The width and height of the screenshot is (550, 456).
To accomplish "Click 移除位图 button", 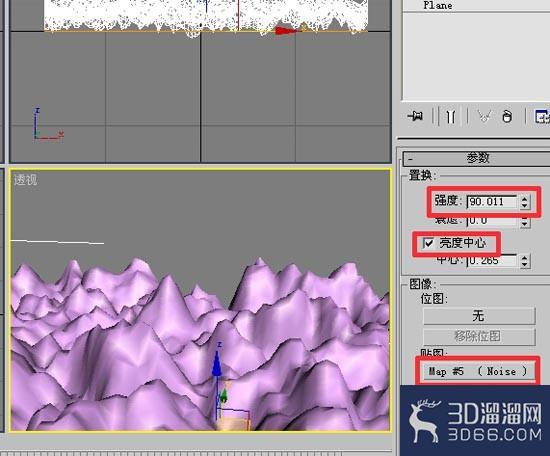I will tap(479, 336).
